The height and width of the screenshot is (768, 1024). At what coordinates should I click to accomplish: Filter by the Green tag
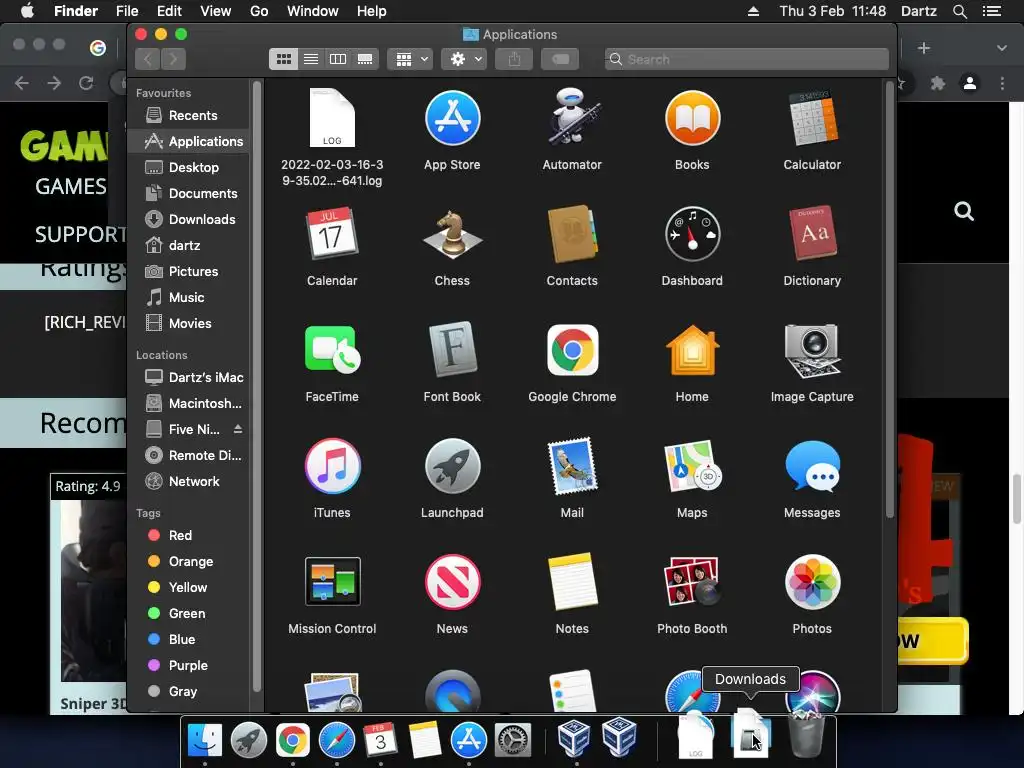pyautogui.click(x=189, y=613)
